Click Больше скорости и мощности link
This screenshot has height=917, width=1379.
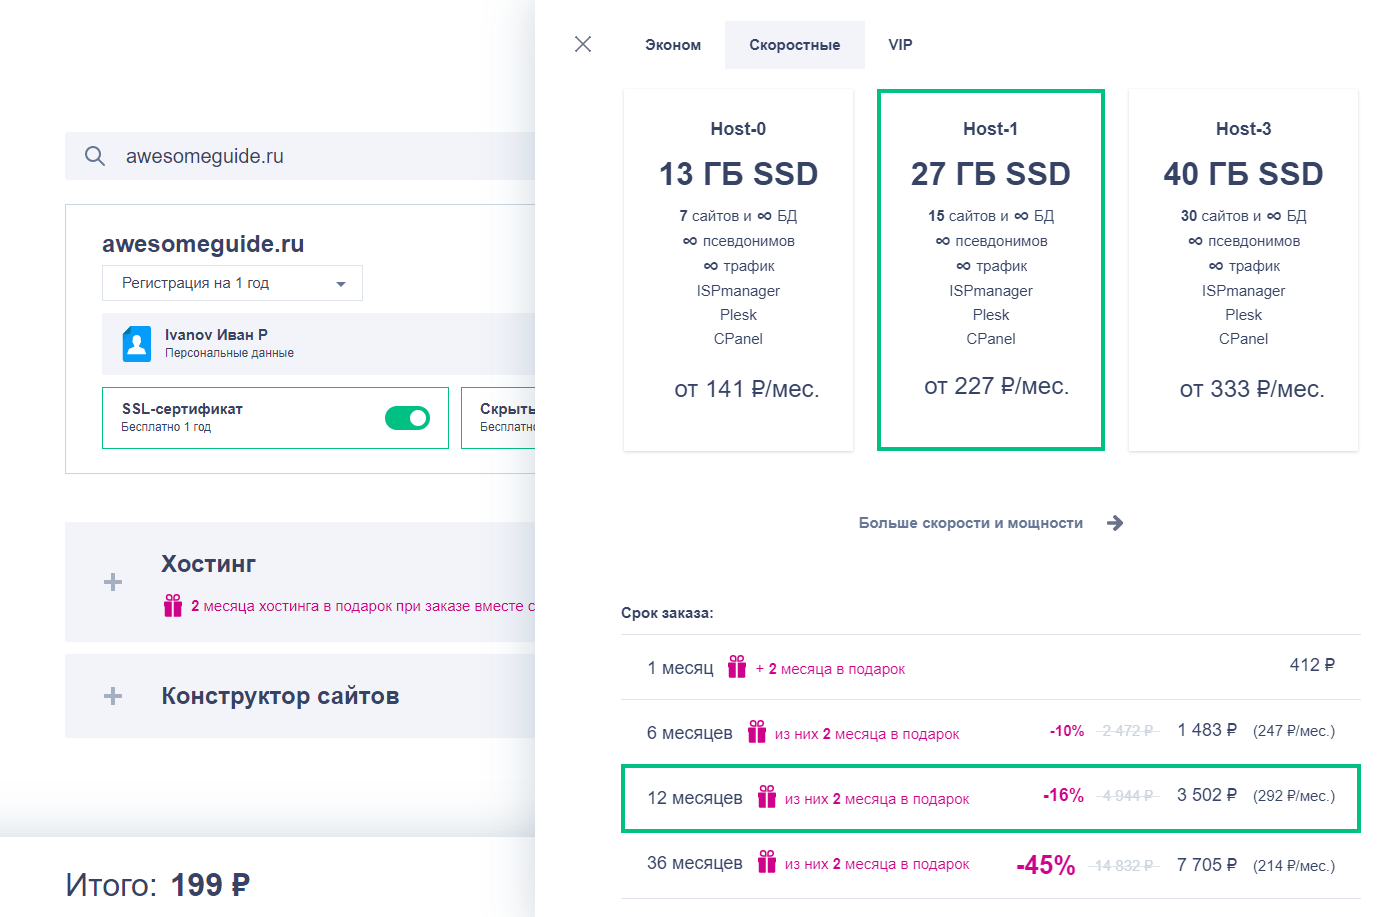tap(970, 523)
